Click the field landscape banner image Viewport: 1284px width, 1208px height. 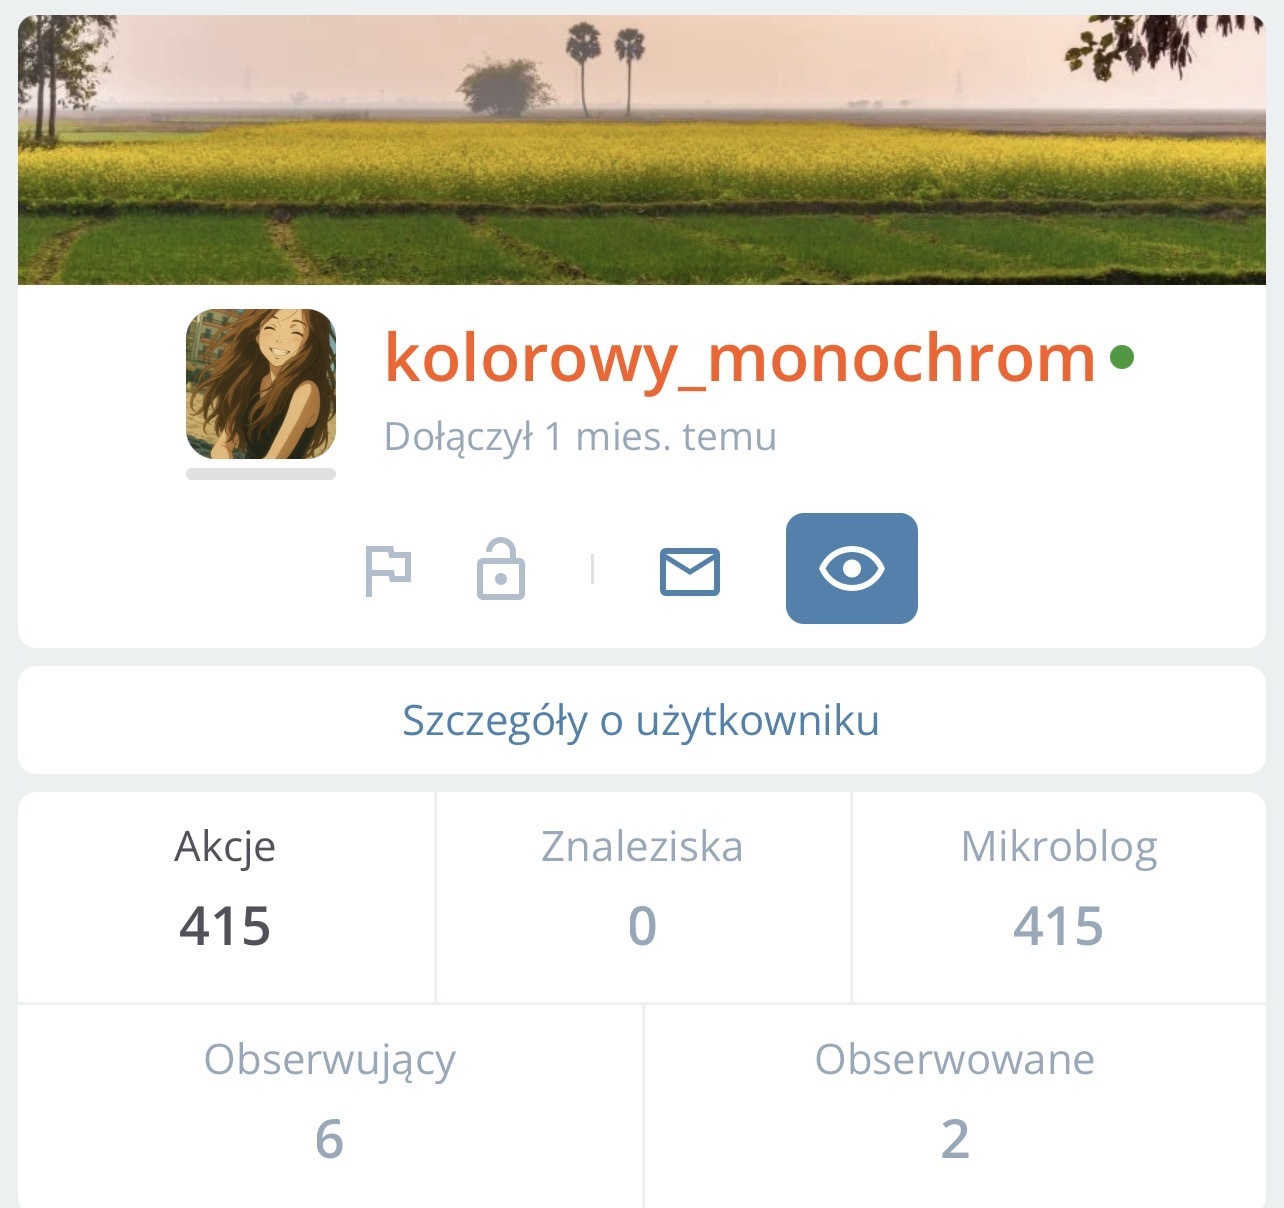pos(642,150)
